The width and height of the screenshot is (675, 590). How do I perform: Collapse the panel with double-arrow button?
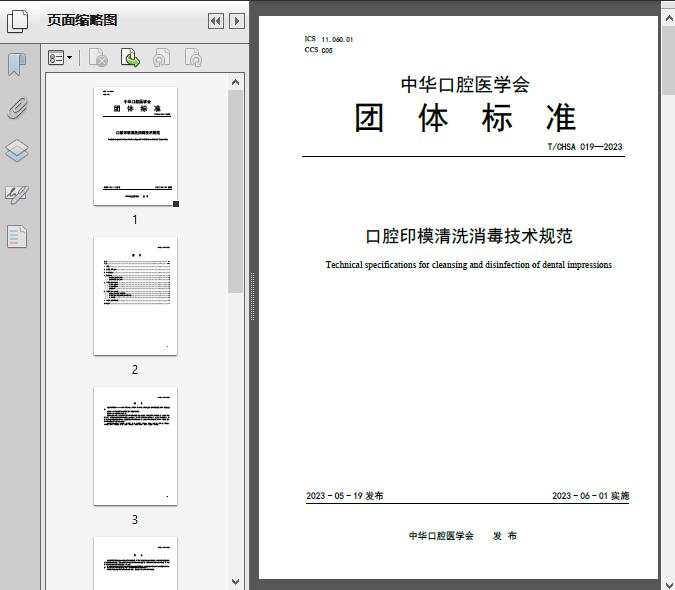(x=216, y=21)
